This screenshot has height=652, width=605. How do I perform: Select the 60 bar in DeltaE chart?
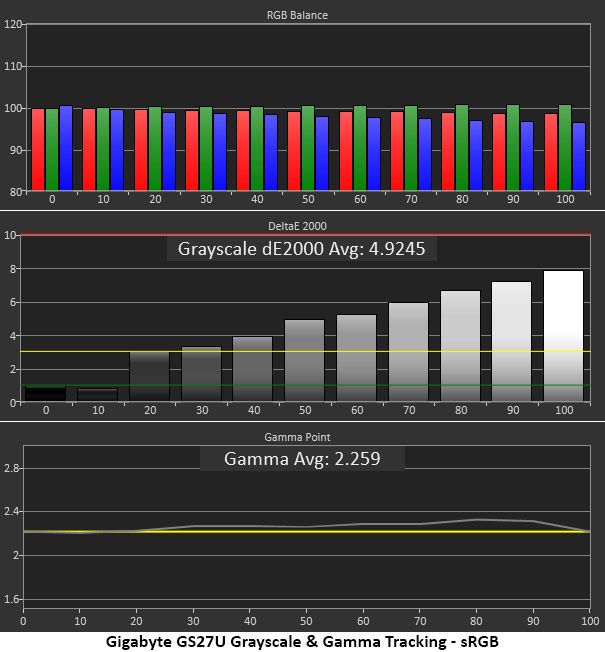[356, 358]
